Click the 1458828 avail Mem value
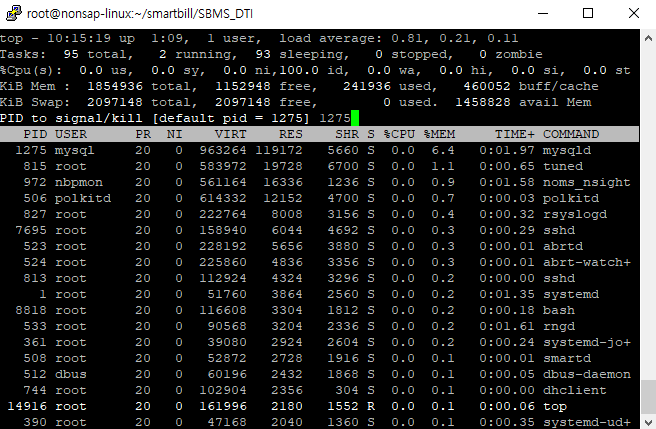Screen dimensions: 656x429 click(x=483, y=102)
